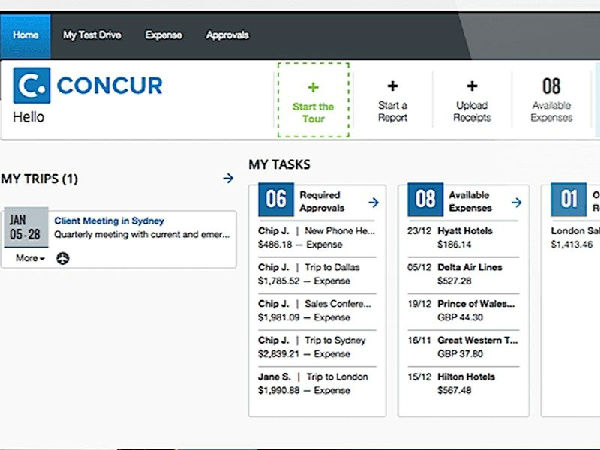Viewport: 600px width, 450px height.
Task: Open the My Test Drive menu
Action: tap(91, 35)
